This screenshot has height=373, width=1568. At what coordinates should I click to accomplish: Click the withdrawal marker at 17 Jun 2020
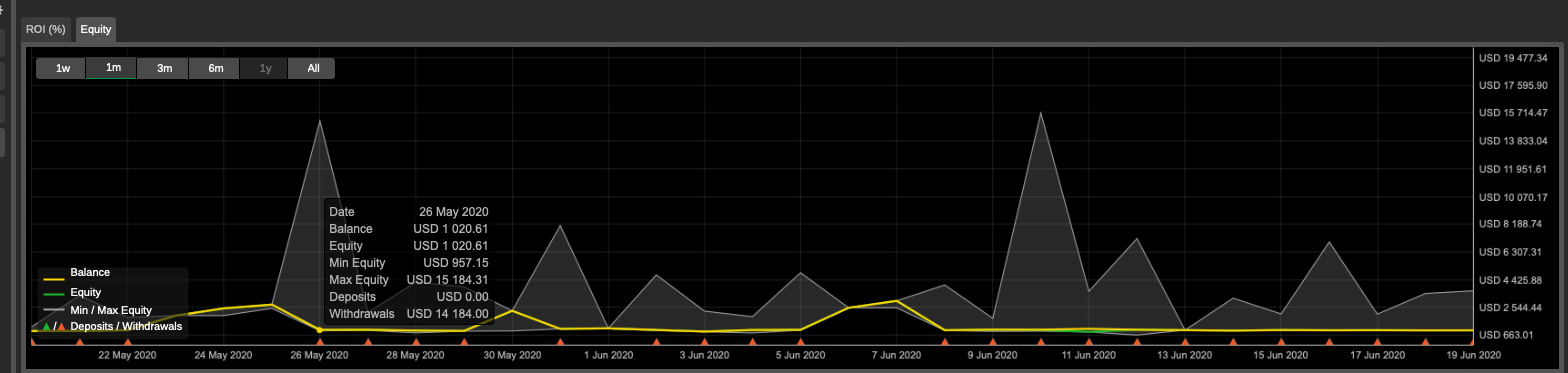pos(1377,342)
